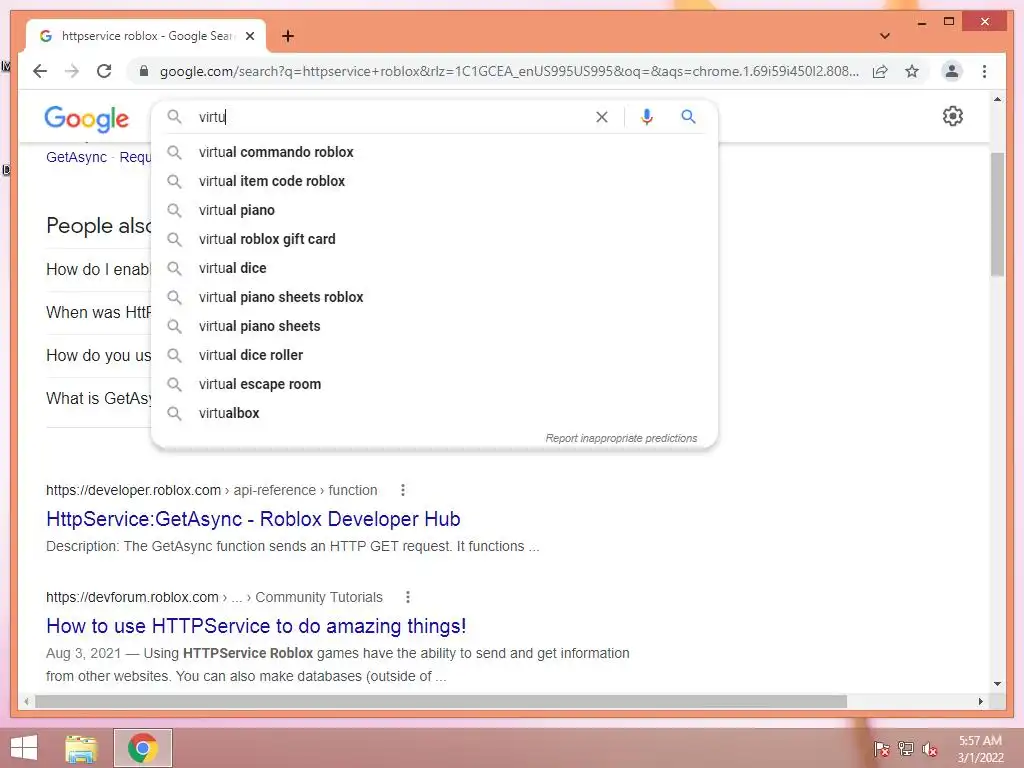1024x768 pixels.
Task: Click Report inappropriate predictions
Action: pos(621,438)
